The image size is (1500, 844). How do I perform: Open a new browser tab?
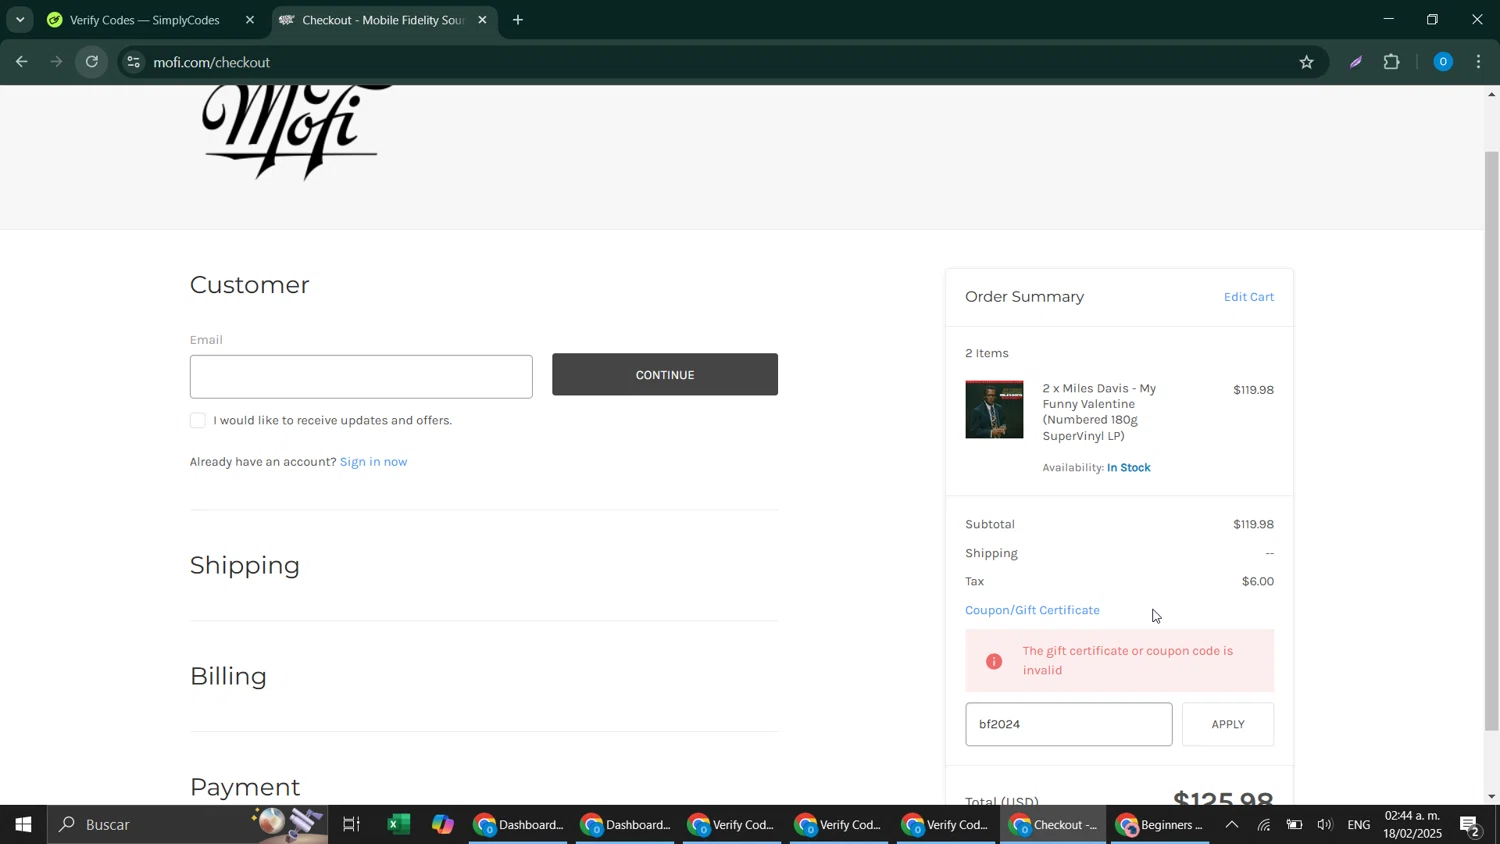[x=518, y=20]
